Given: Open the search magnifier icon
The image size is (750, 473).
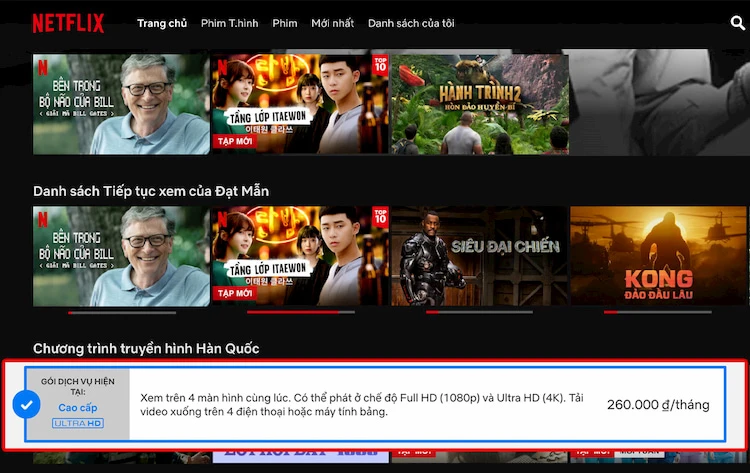Looking at the screenshot, I should (738, 22).
